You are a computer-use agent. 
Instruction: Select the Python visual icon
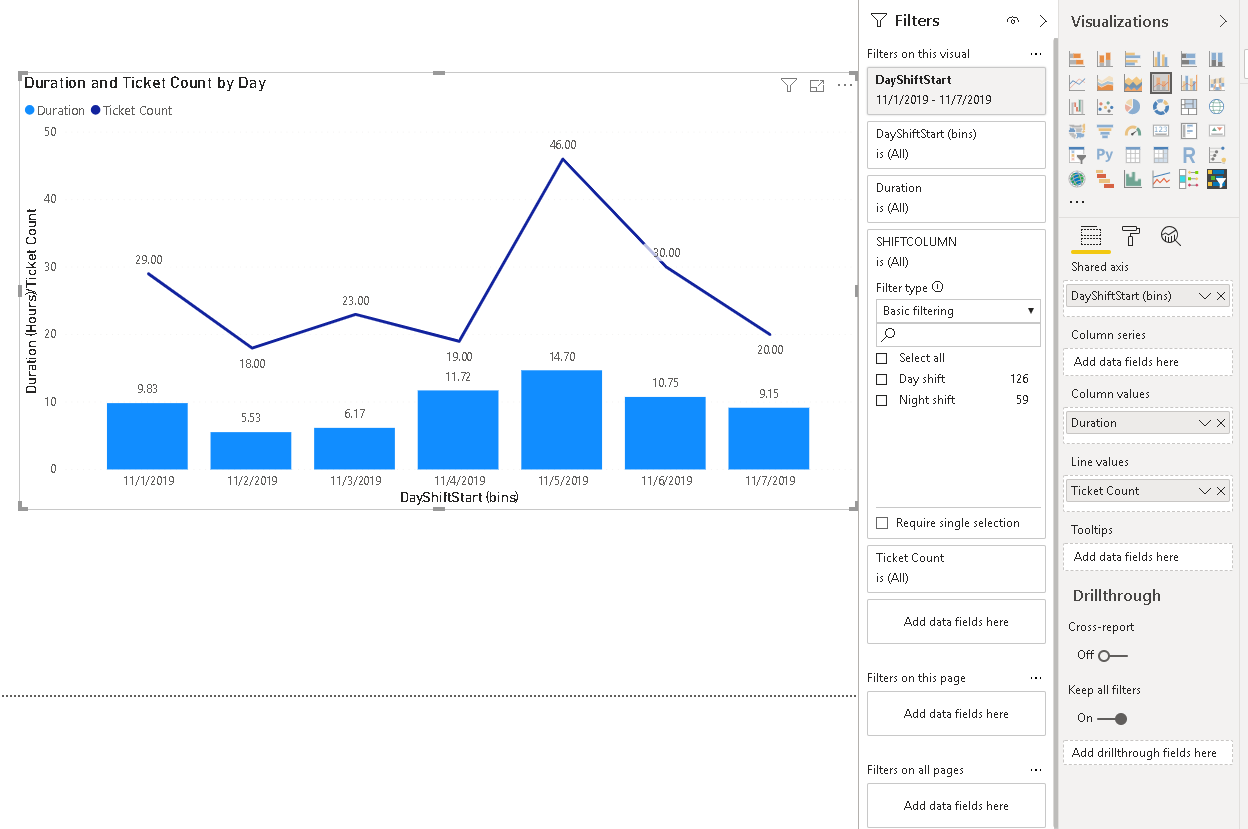pyautogui.click(x=1105, y=155)
